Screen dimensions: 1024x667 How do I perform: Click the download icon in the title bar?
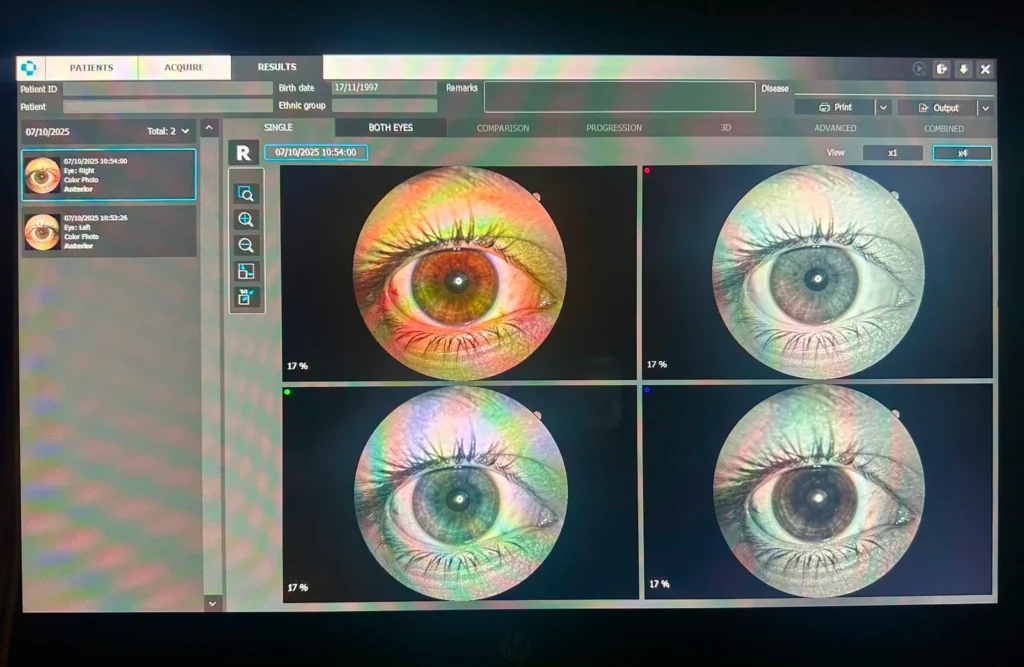[963, 68]
